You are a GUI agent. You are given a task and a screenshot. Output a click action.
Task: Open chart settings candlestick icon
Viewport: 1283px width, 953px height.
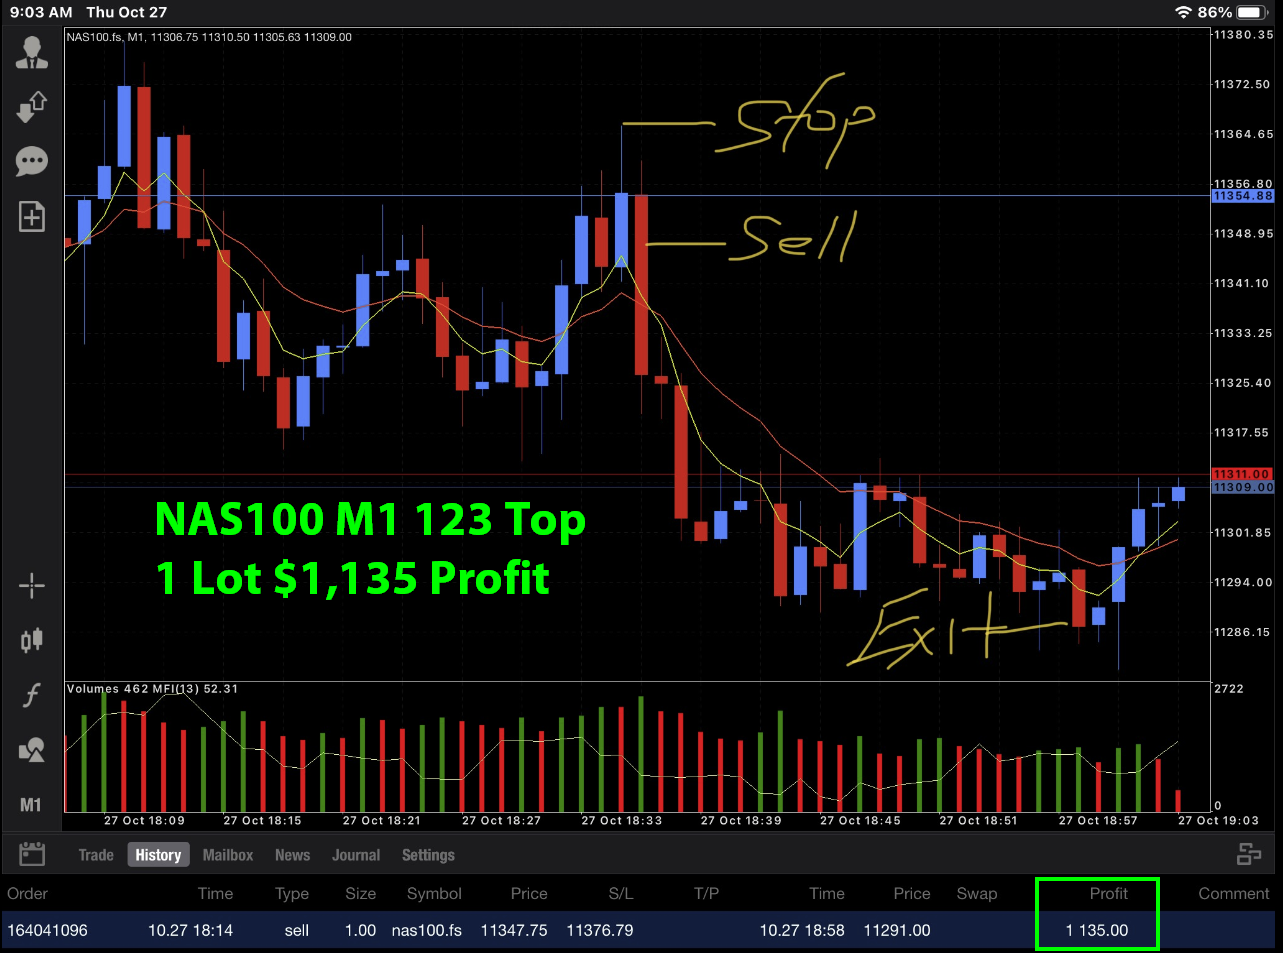click(32, 640)
